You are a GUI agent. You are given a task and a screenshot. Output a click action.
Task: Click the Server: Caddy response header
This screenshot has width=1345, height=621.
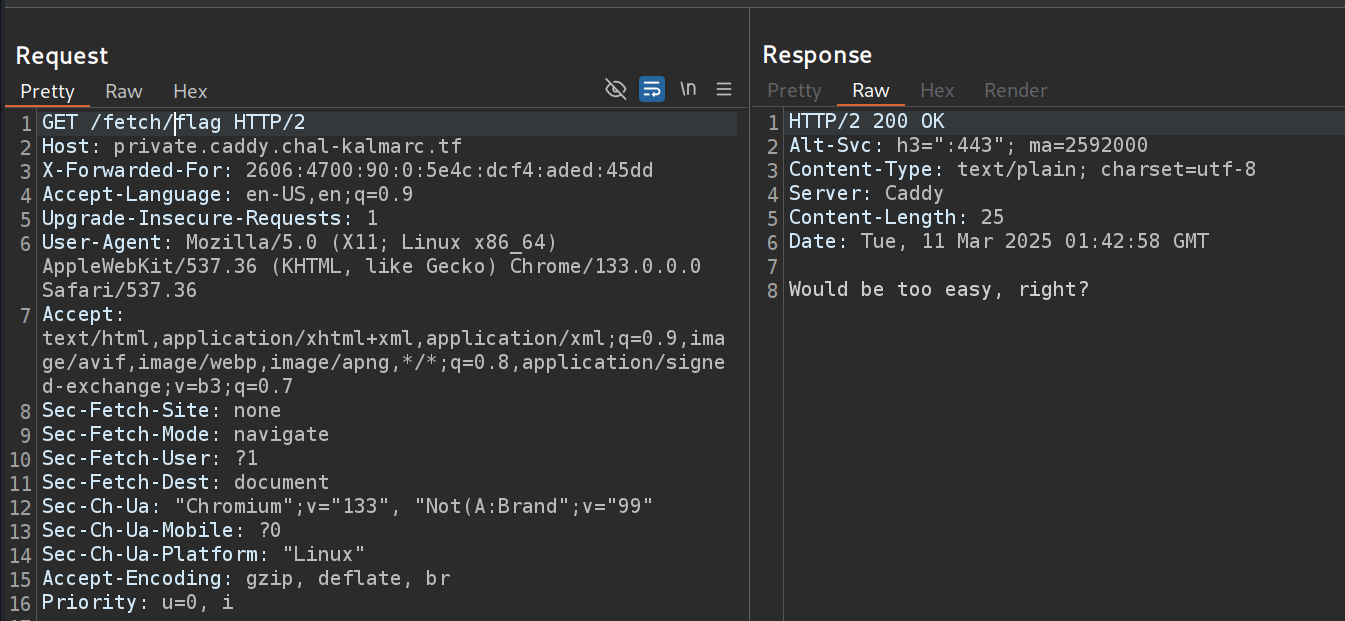pyautogui.click(x=866, y=194)
